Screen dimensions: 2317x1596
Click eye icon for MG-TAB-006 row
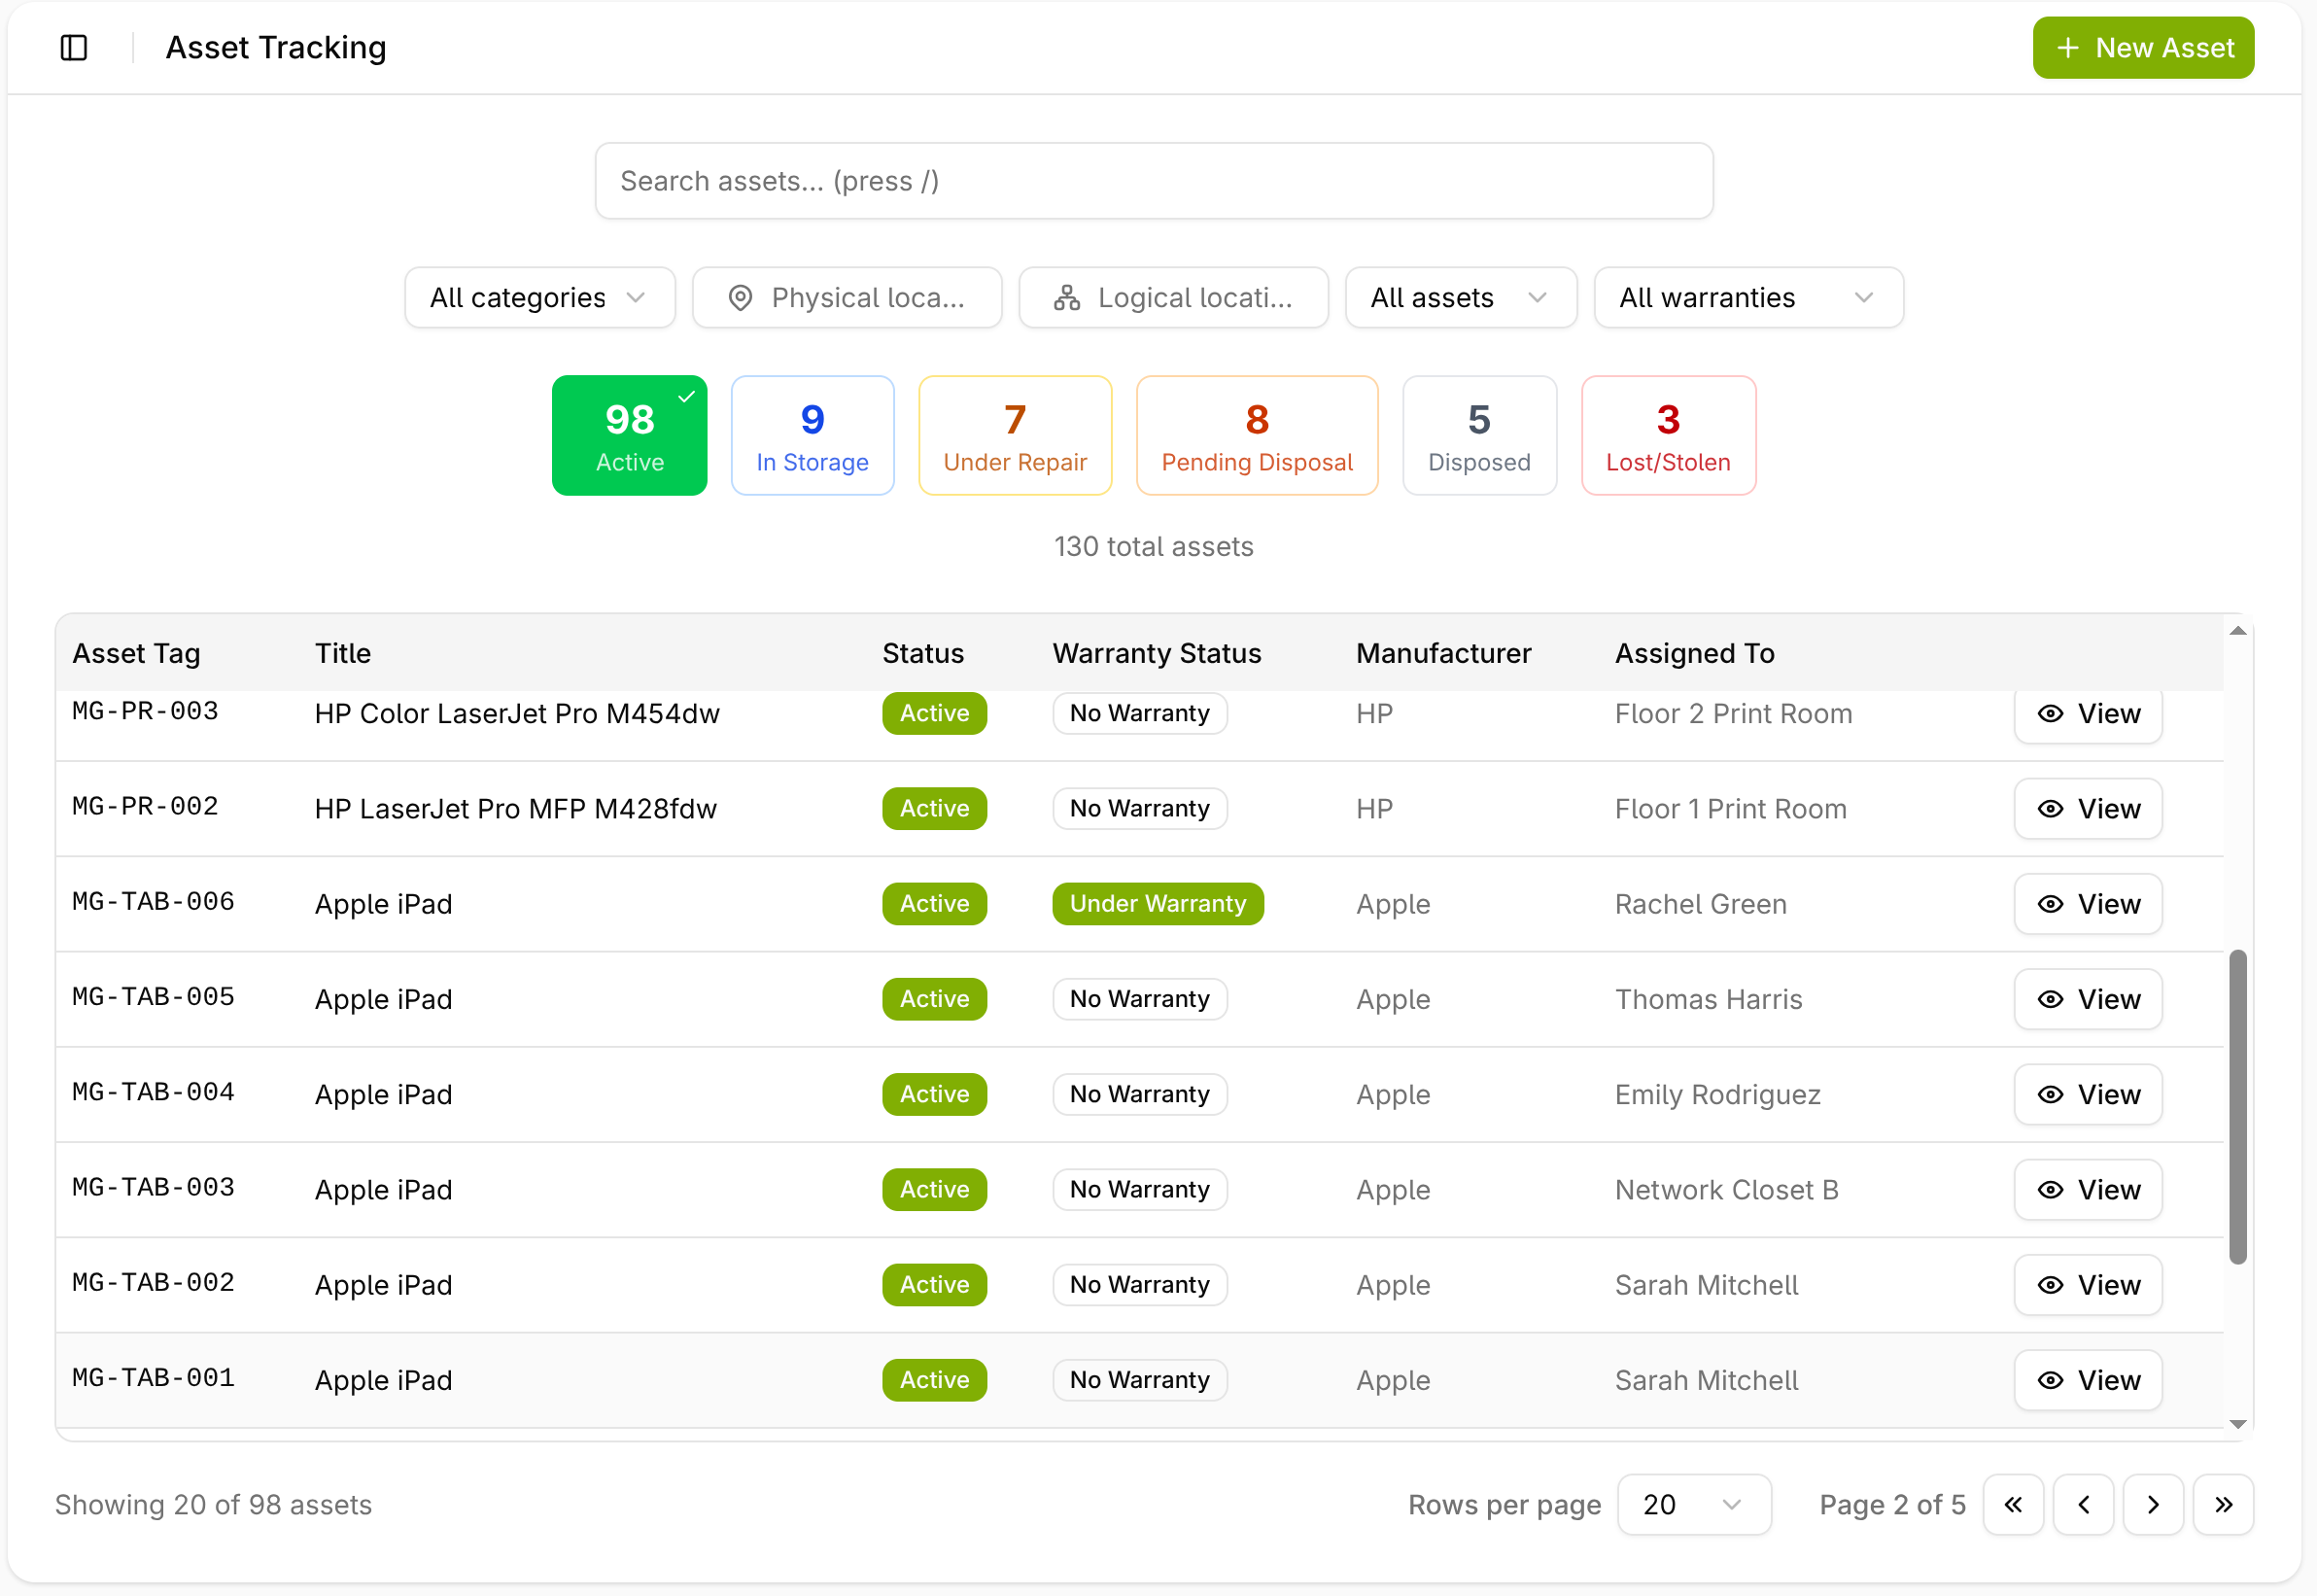(x=2050, y=904)
